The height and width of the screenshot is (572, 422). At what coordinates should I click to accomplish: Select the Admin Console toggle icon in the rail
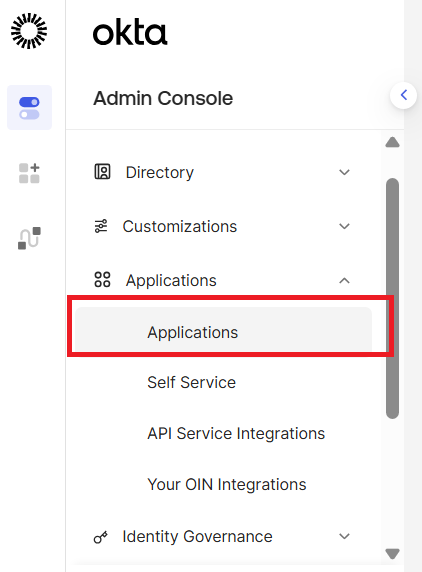tap(30, 108)
